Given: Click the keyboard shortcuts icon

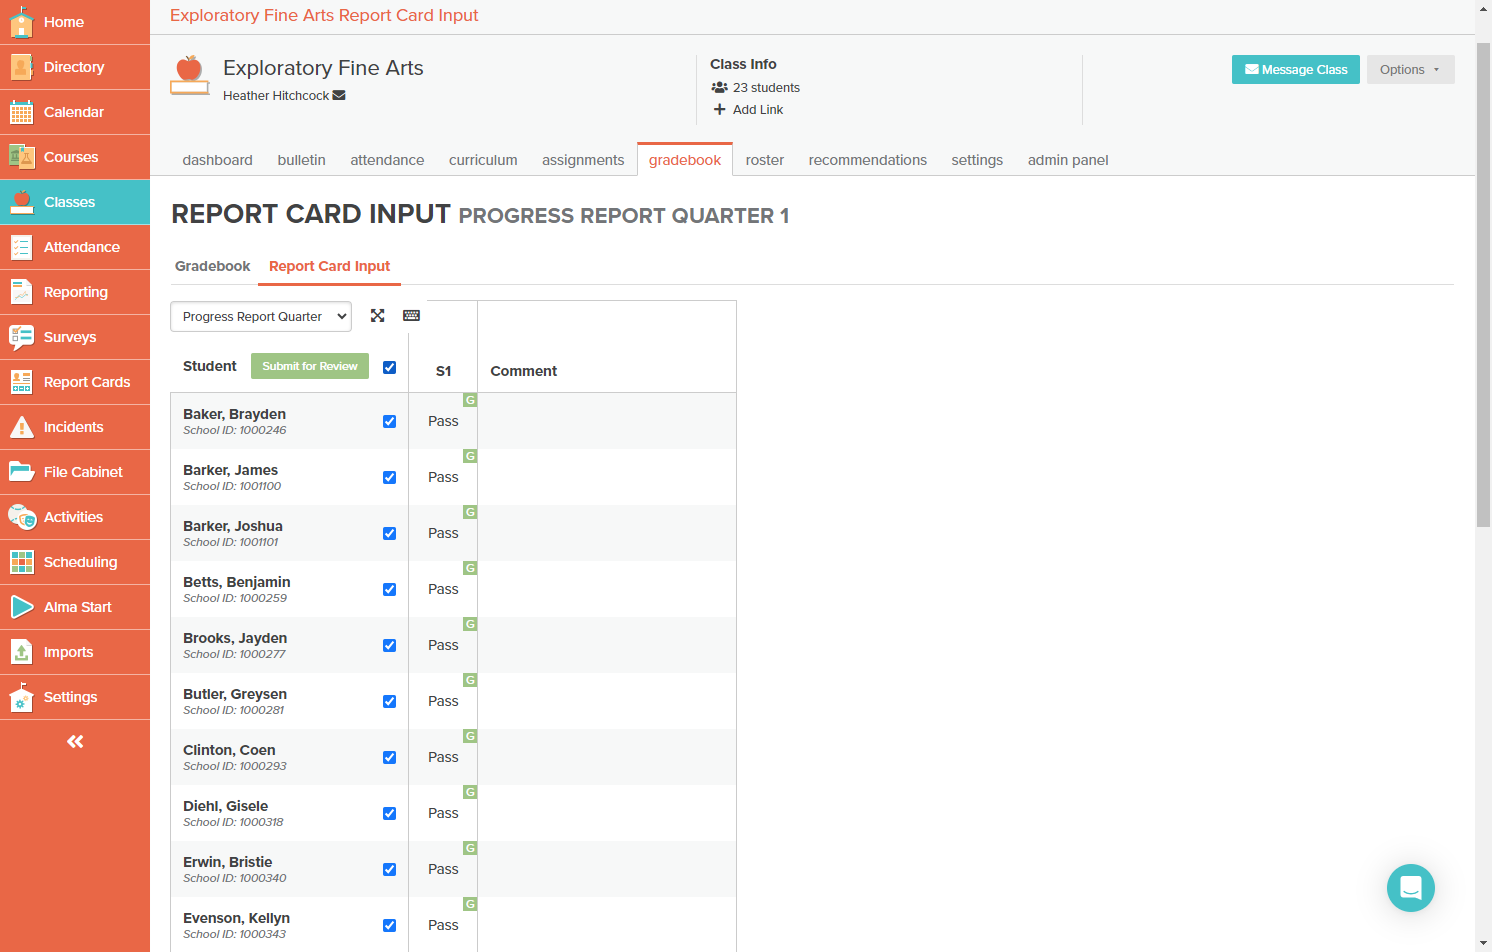Looking at the screenshot, I should click(x=411, y=316).
